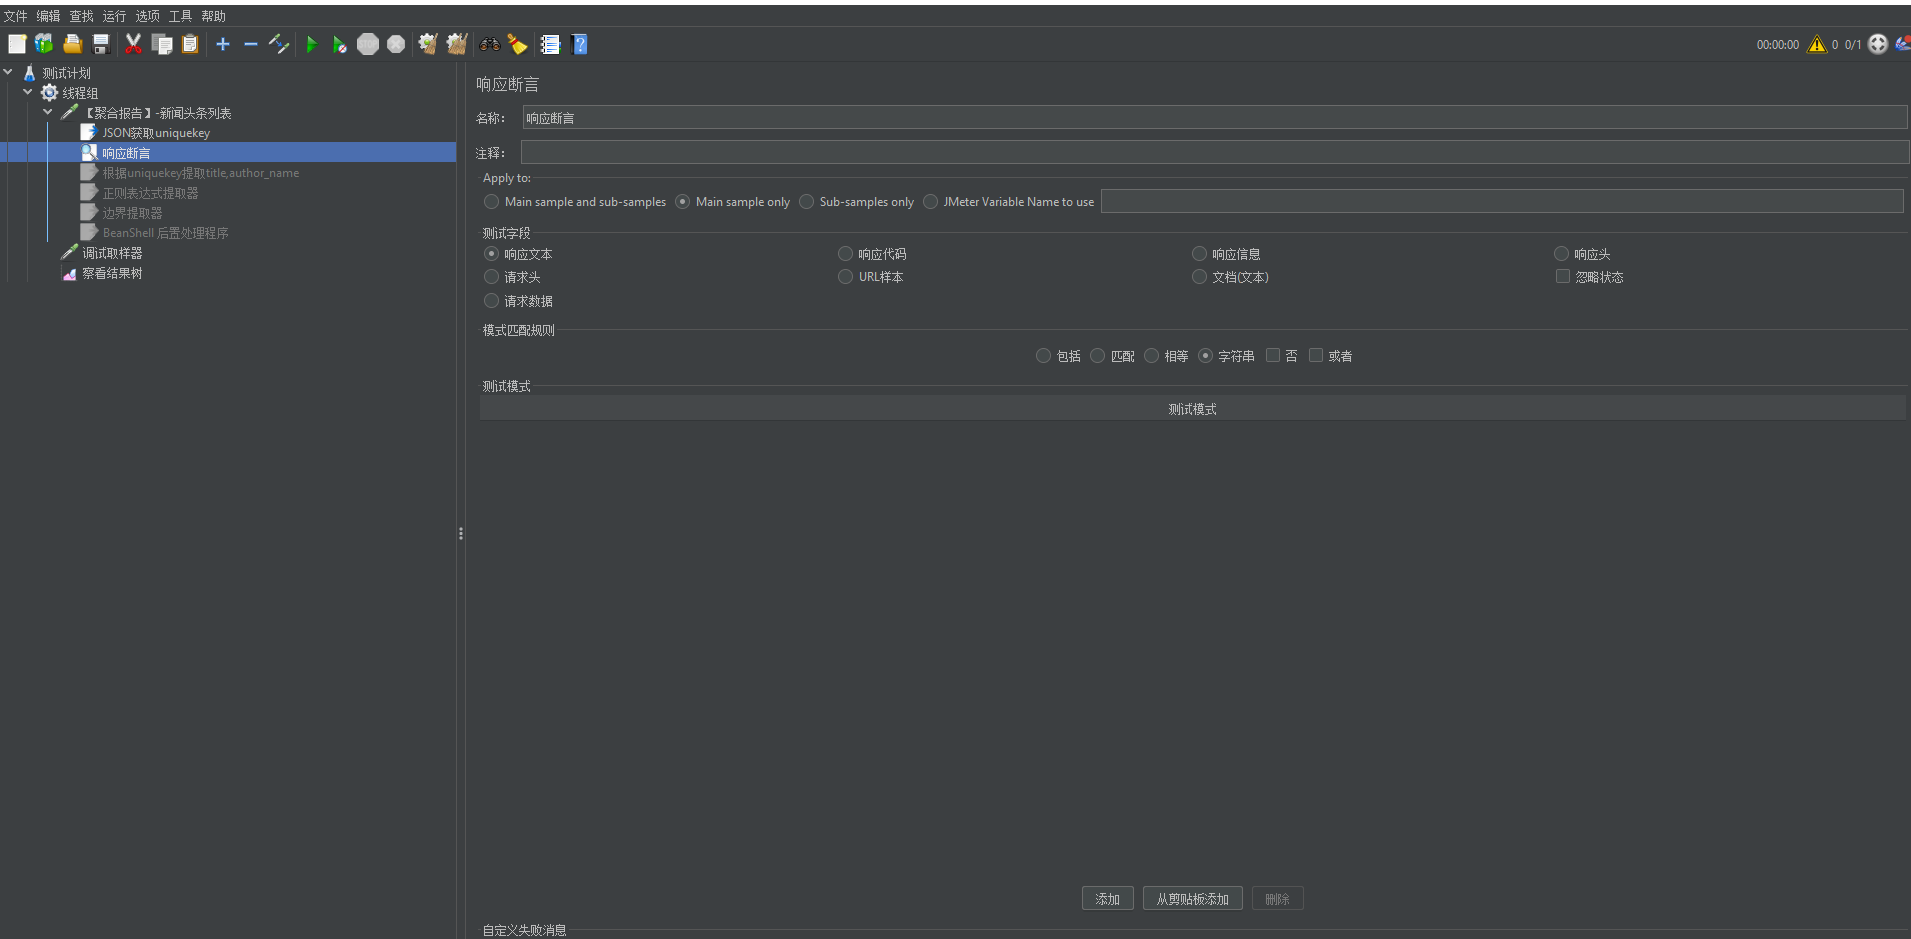
Task: Collapse the 【聚合报告】-新闻头条列表 node
Action: click(x=48, y=112)
